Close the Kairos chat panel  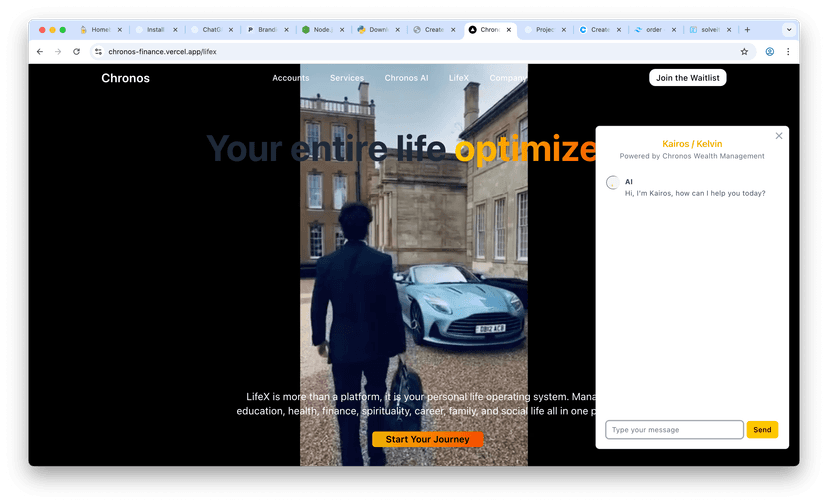pyautogui.click(x=779, y=136)
